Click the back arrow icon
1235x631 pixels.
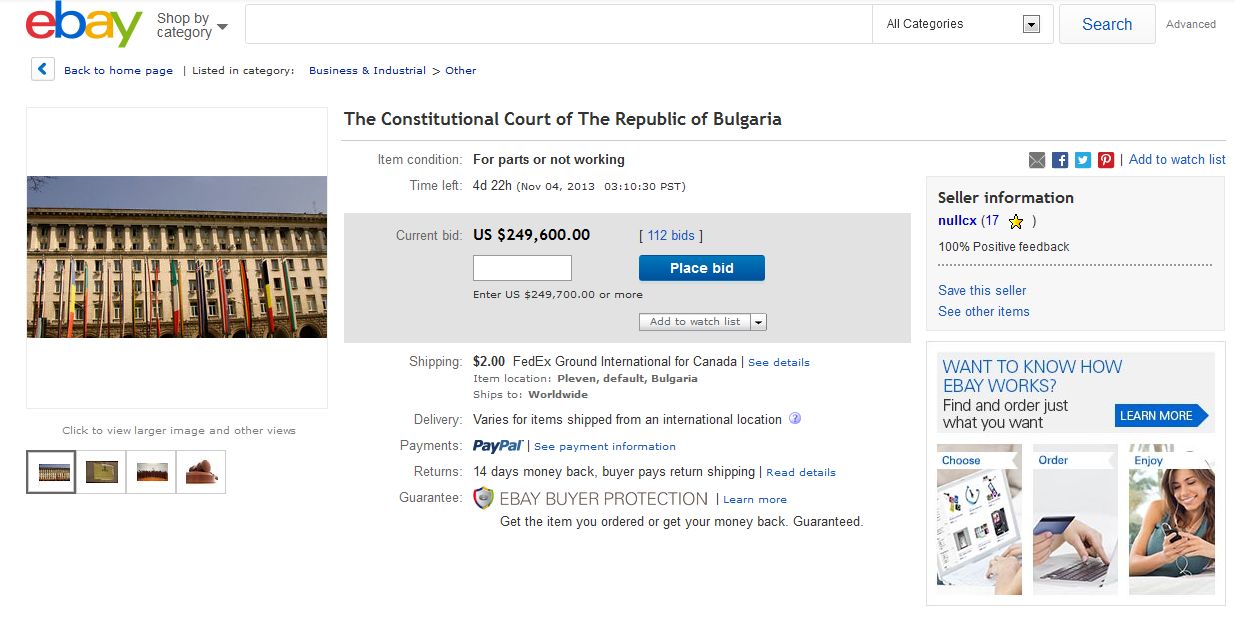(x=42, y=69)
